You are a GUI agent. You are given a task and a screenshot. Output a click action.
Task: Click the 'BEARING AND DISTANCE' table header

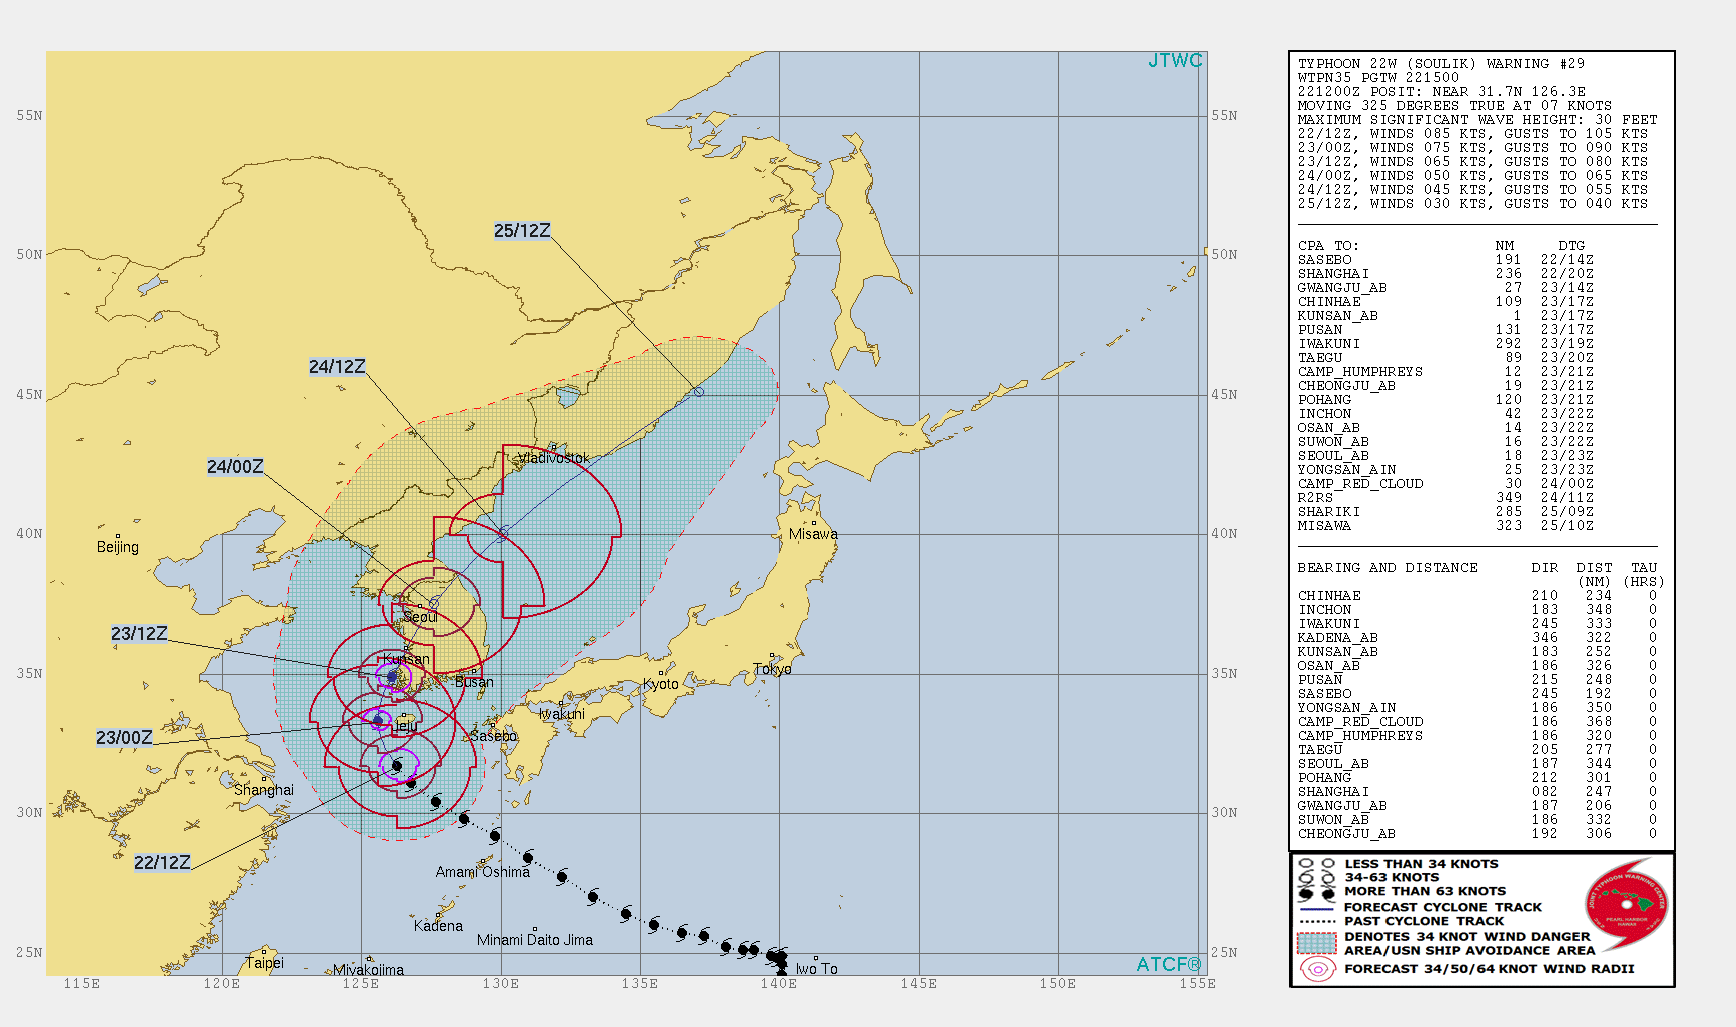[1387, 567]
